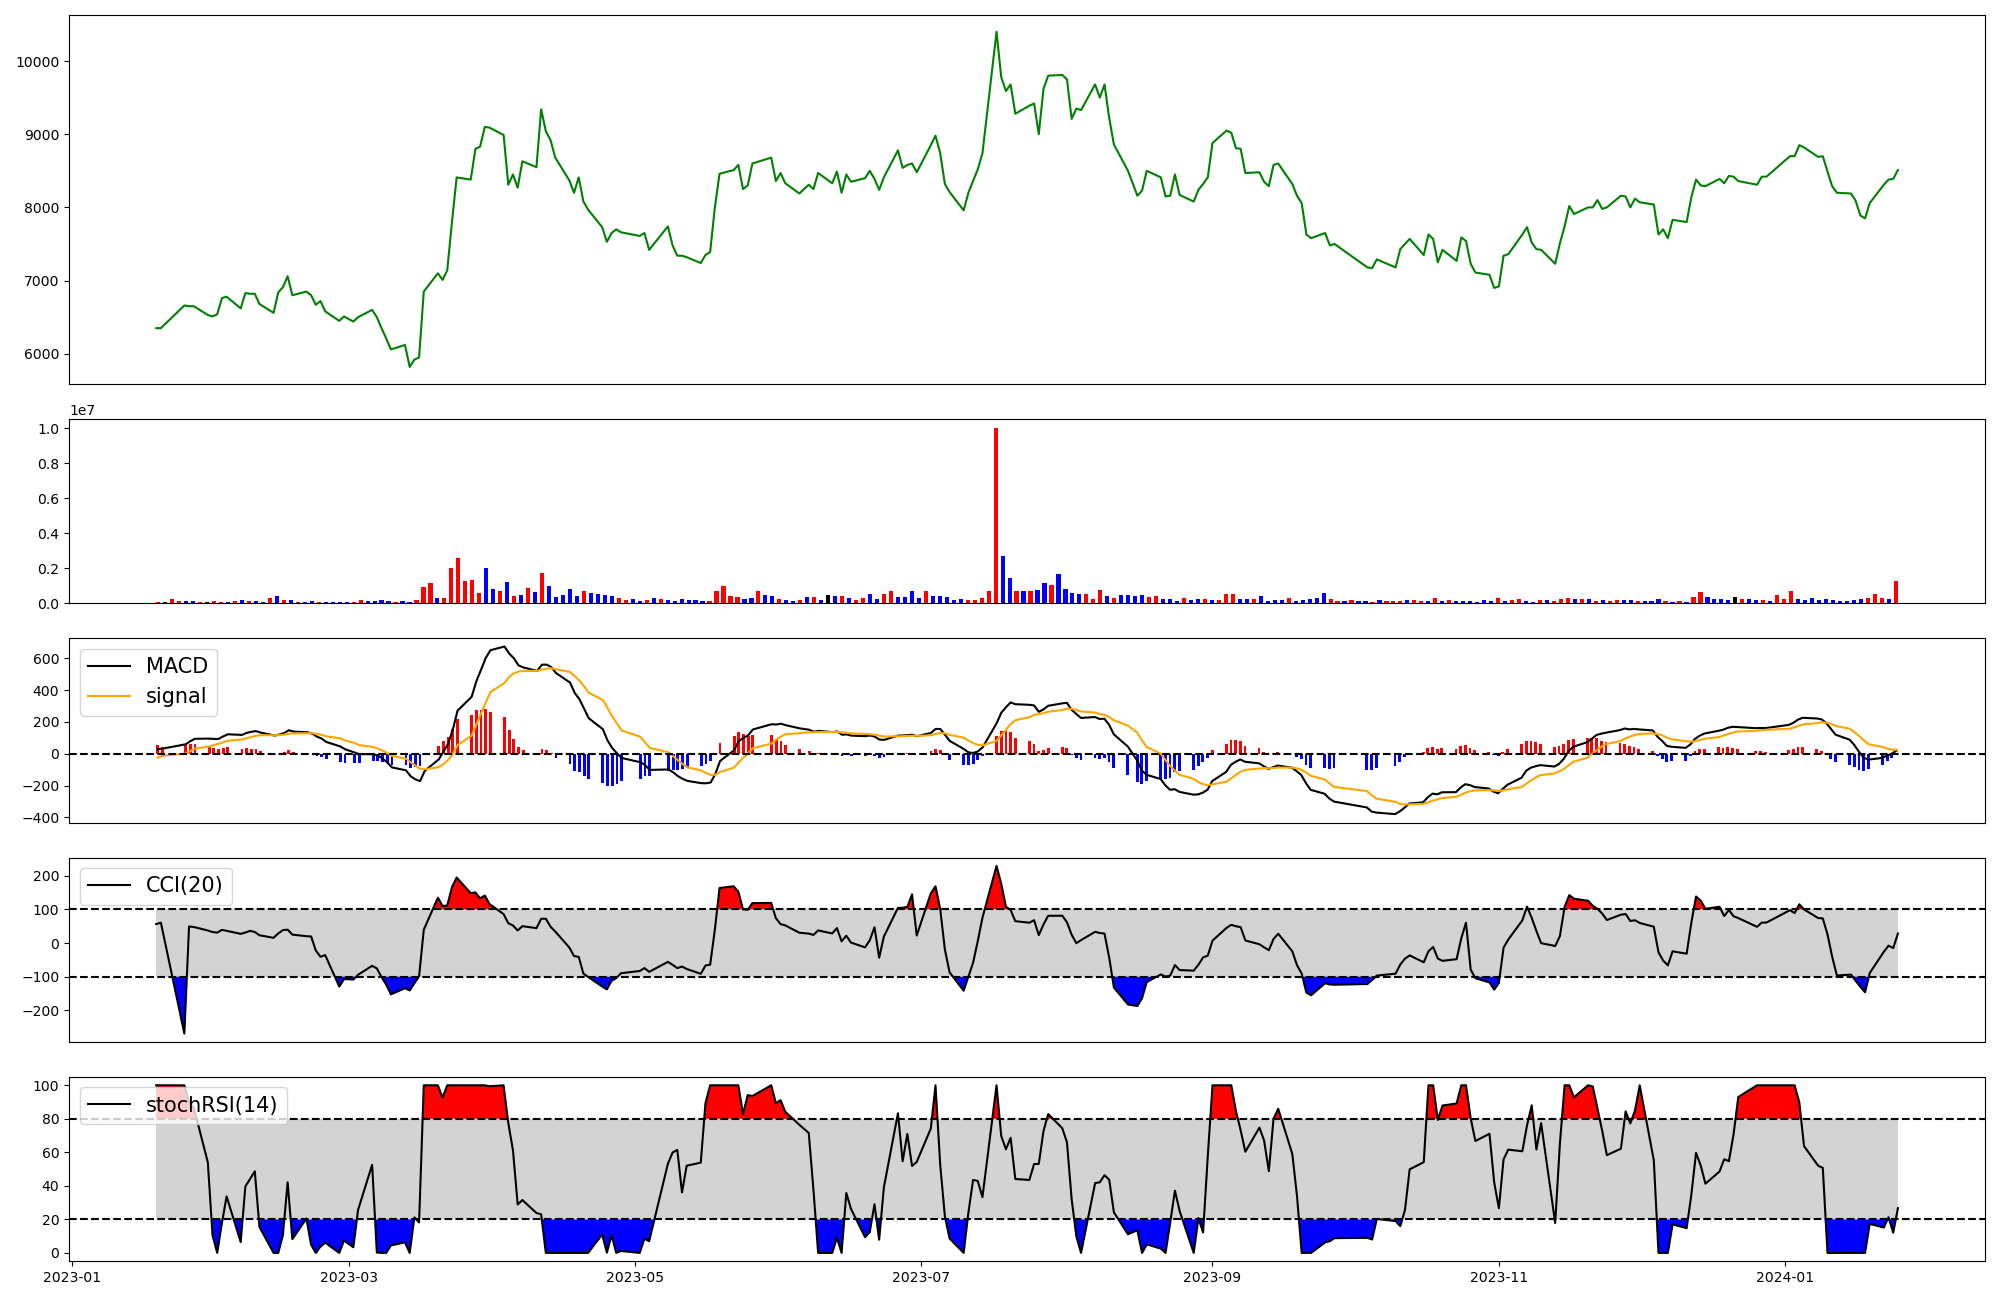Click the stochRSI(14) legend entry

211,1105
